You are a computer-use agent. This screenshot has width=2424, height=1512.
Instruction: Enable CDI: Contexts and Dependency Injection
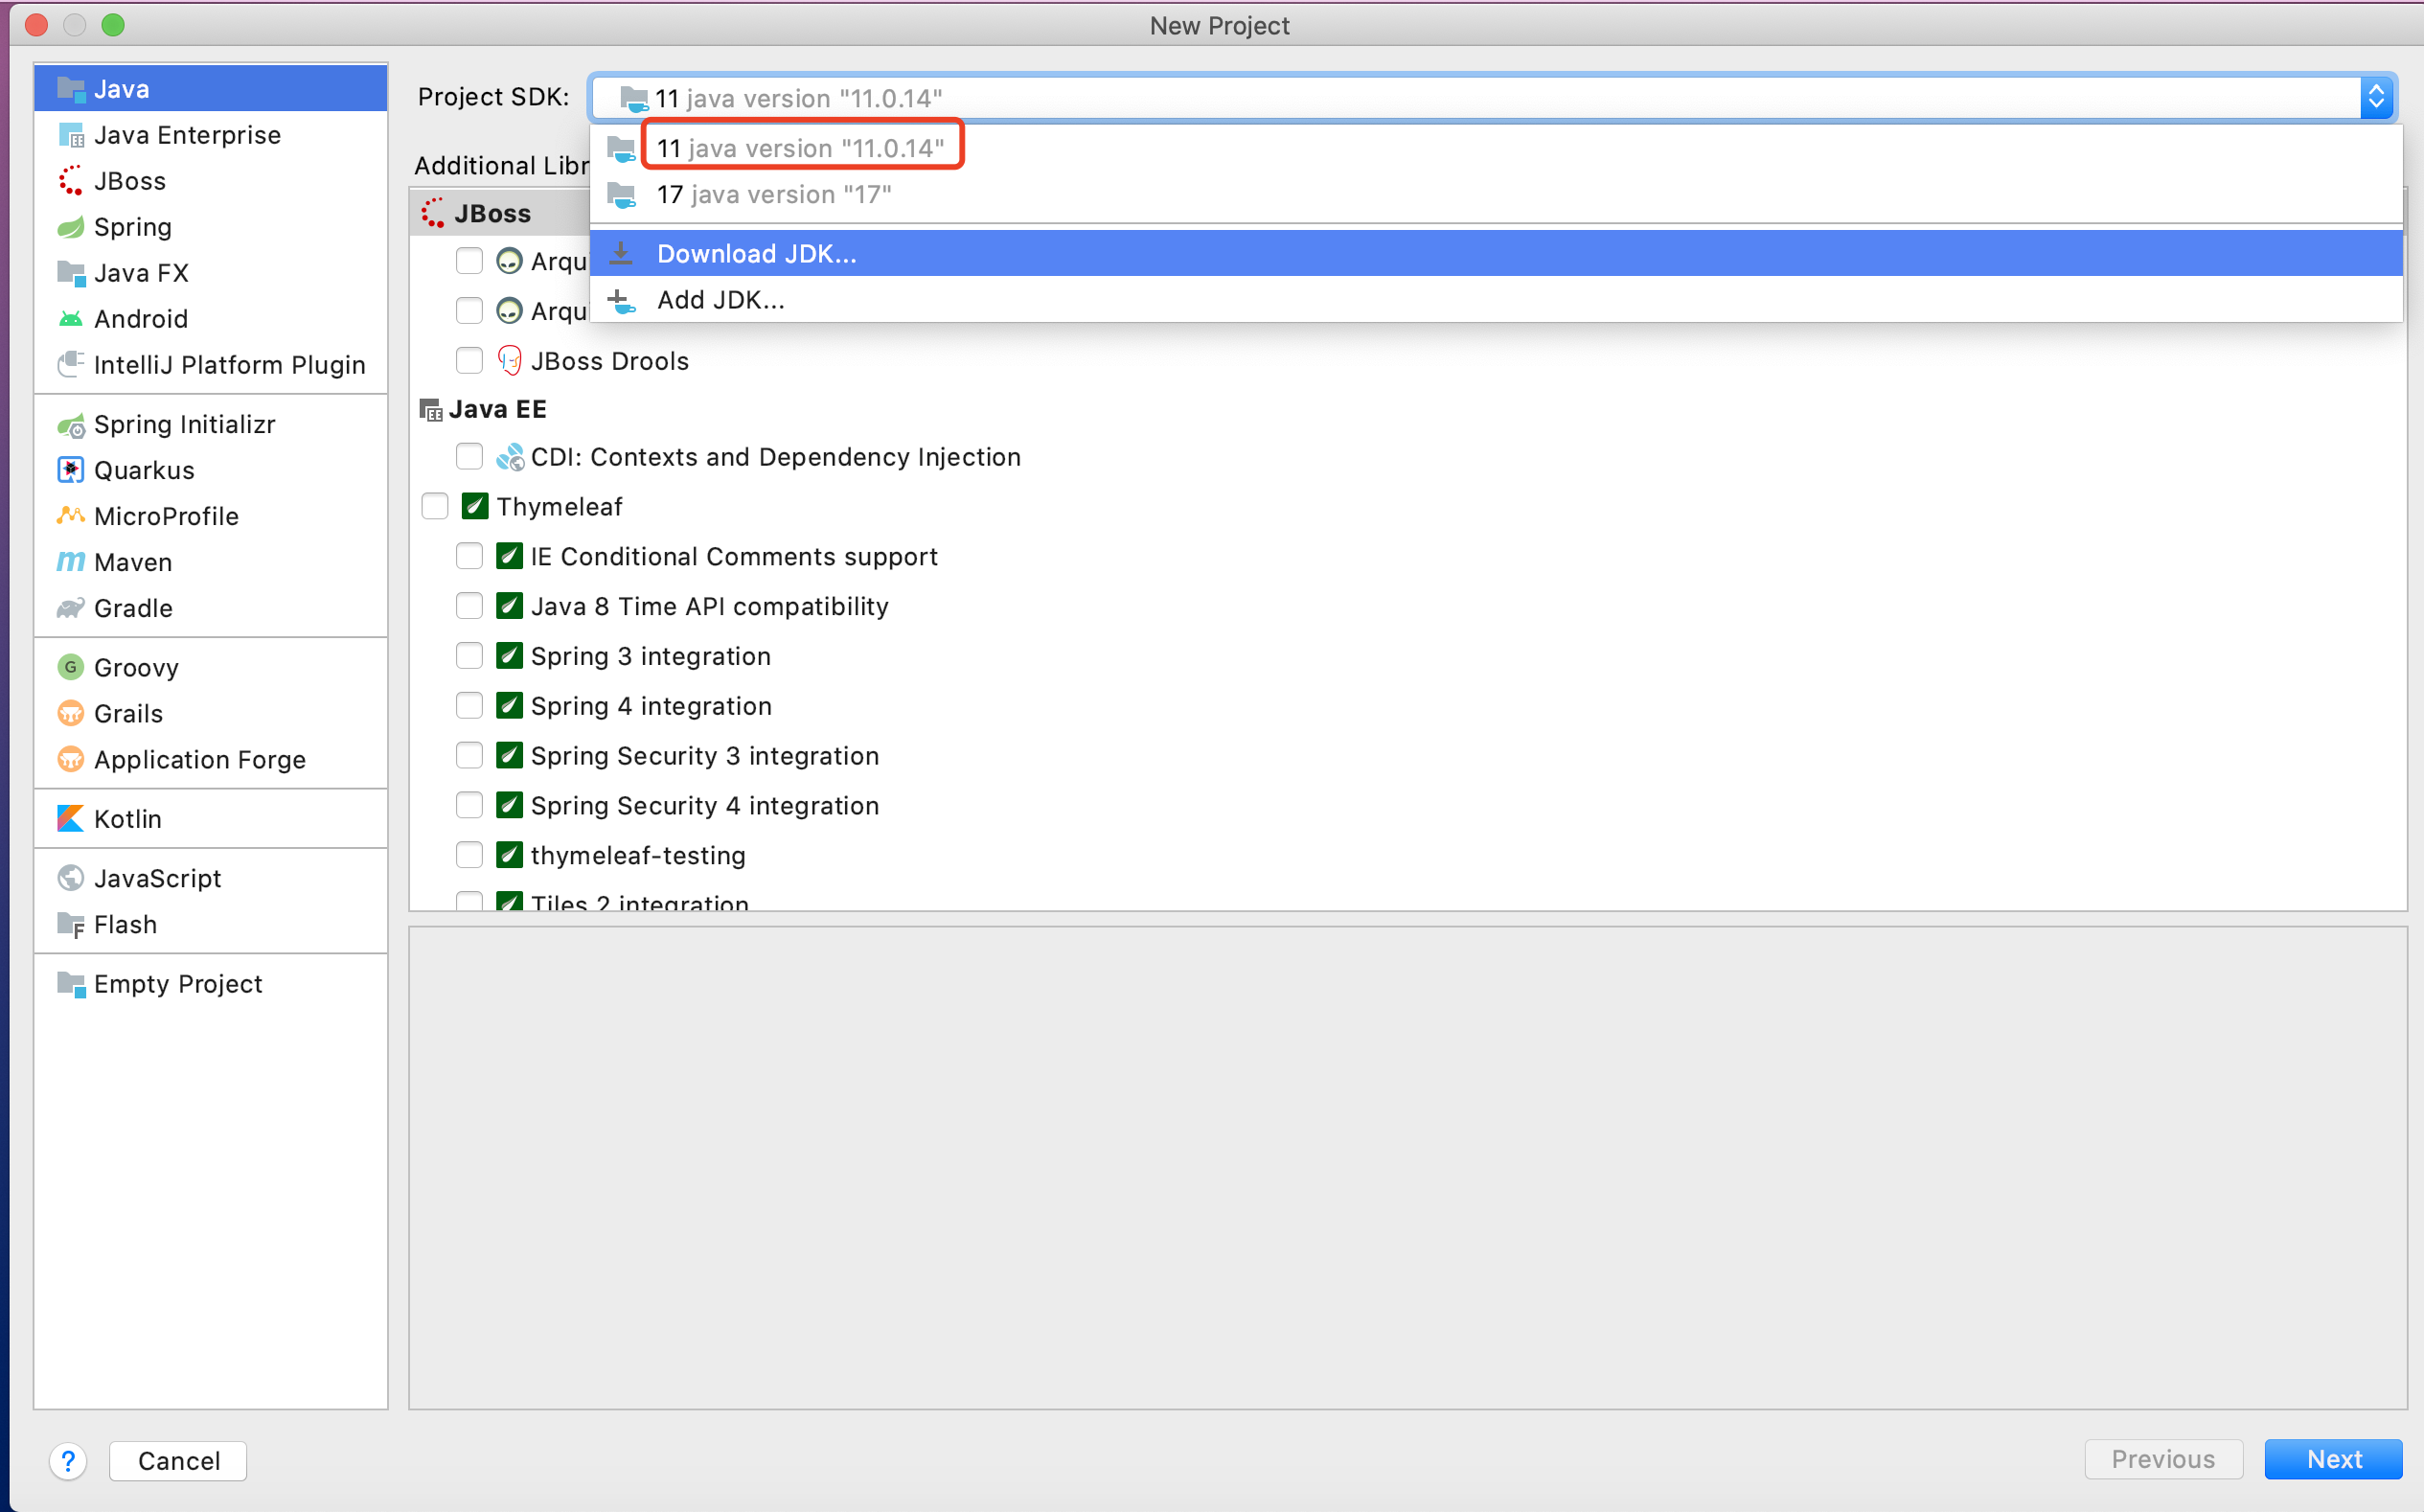(469, 456)
